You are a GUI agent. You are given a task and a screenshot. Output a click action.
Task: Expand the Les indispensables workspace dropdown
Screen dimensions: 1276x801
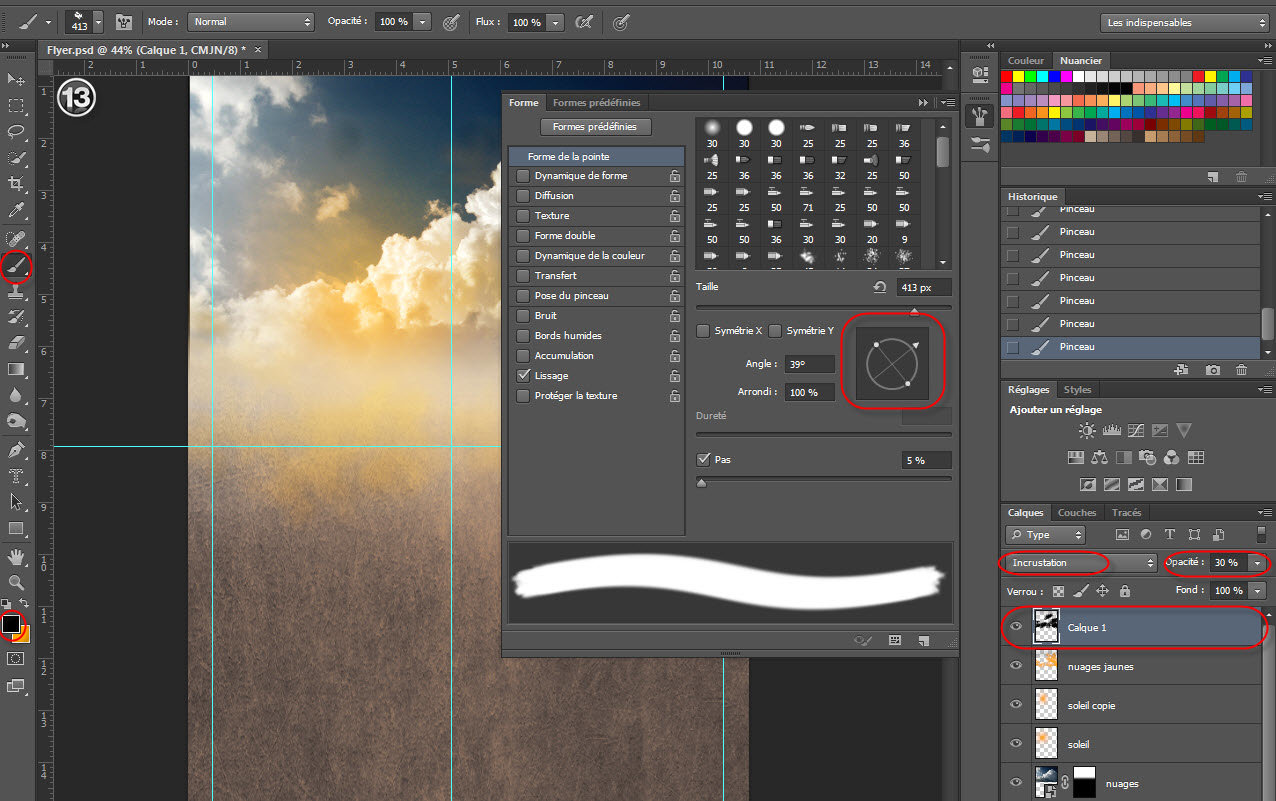point(1184,22)
